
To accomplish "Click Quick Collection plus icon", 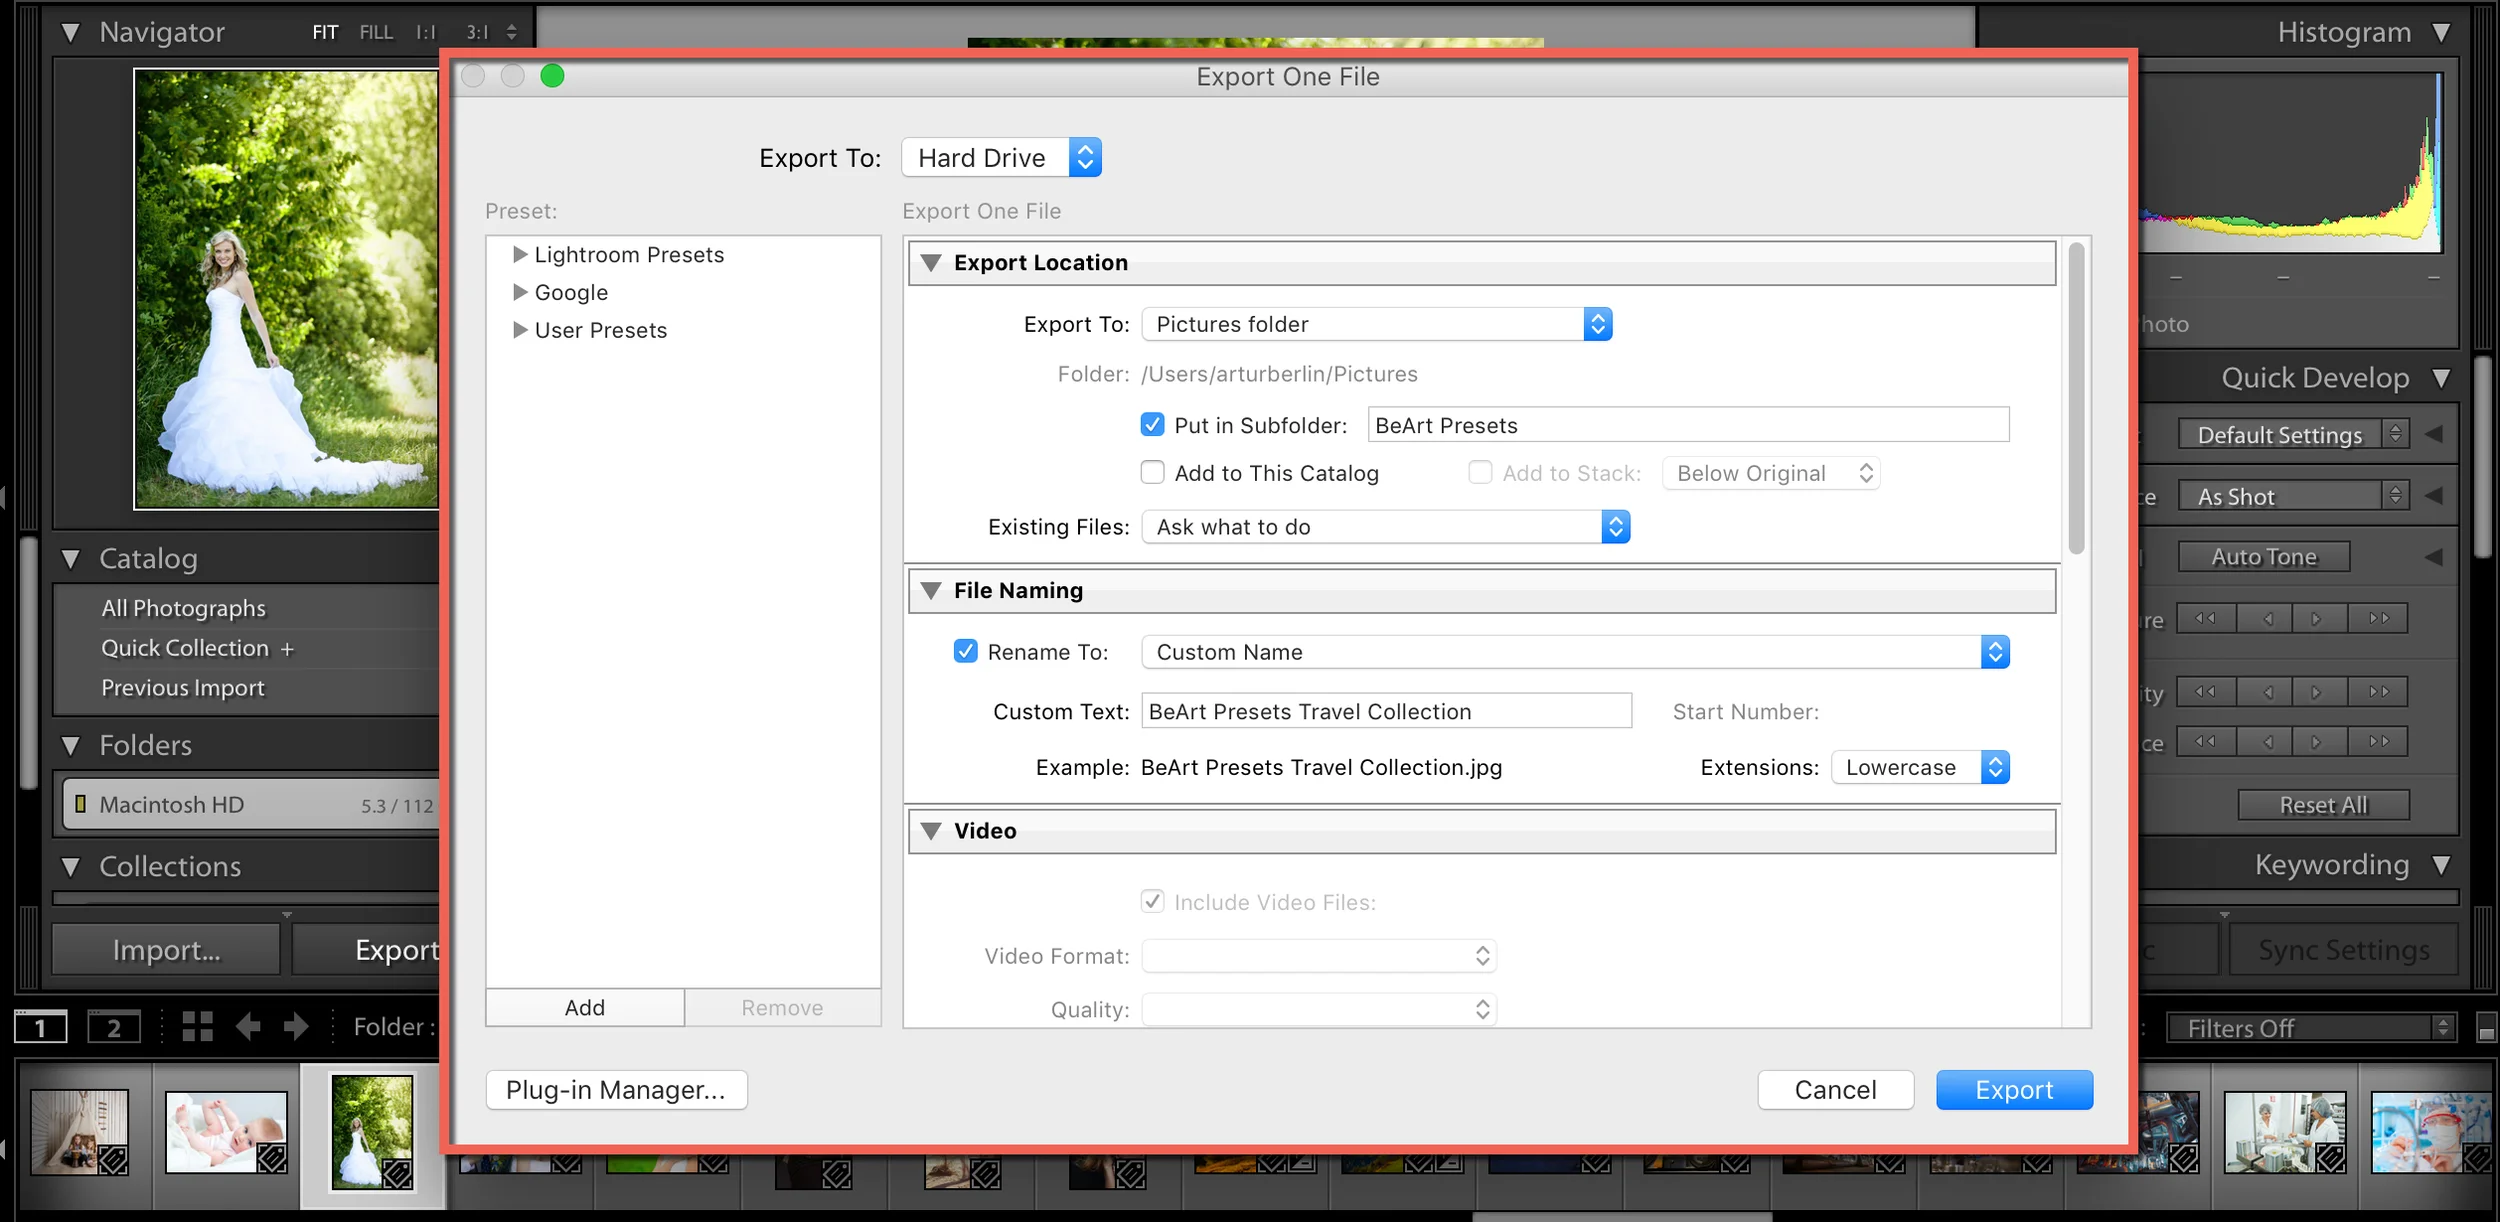I will 288,649.
